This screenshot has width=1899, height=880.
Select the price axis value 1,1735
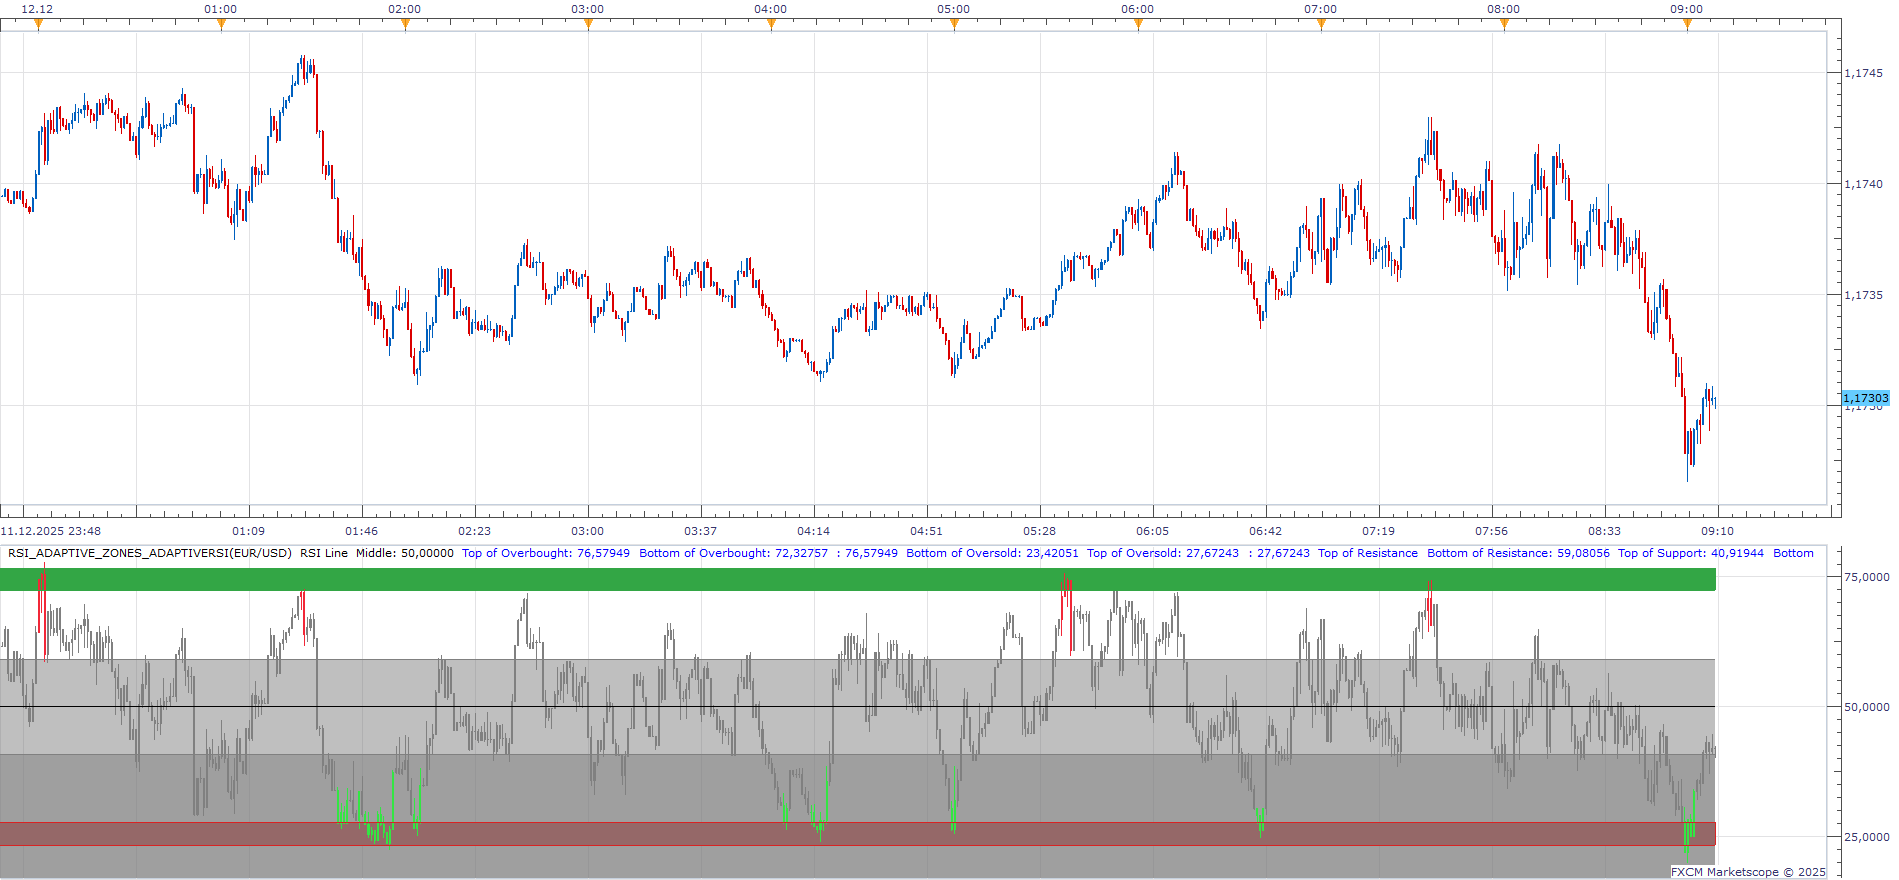[x=1863, y=295]
